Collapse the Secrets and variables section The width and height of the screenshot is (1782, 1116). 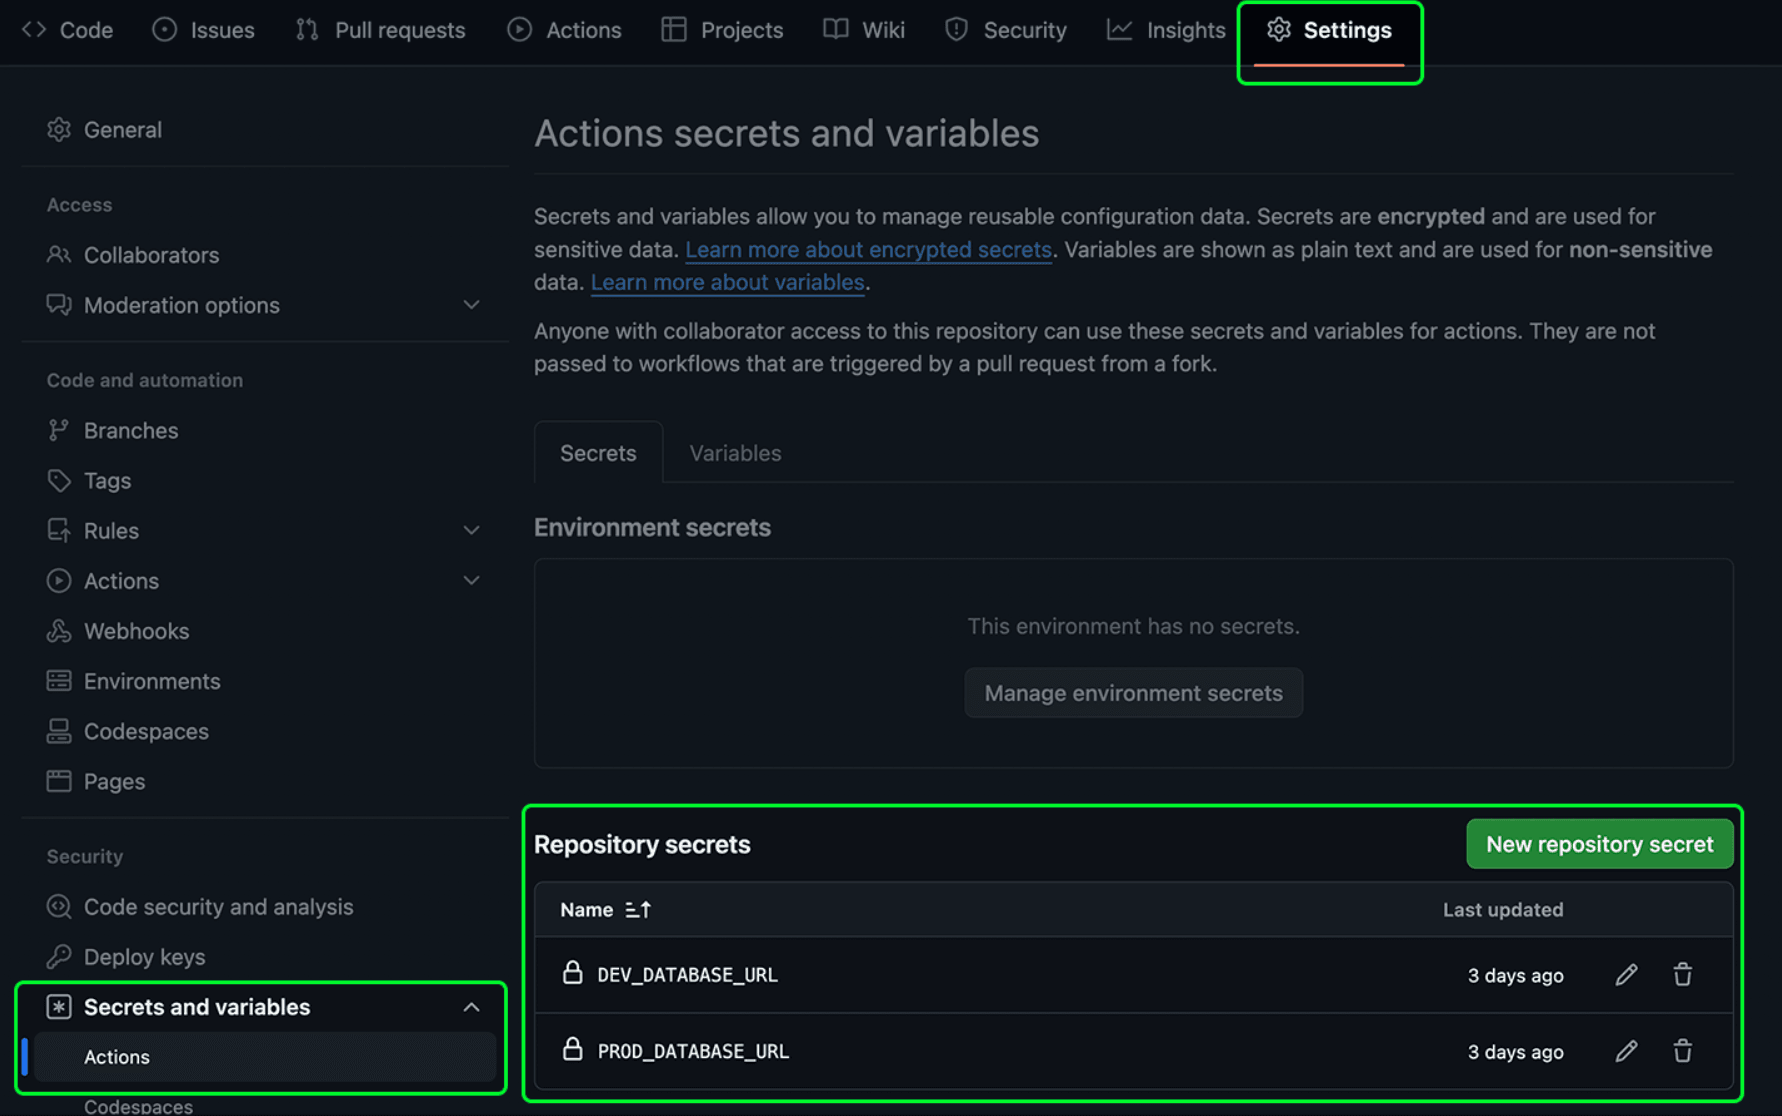tap(471, 1007)
